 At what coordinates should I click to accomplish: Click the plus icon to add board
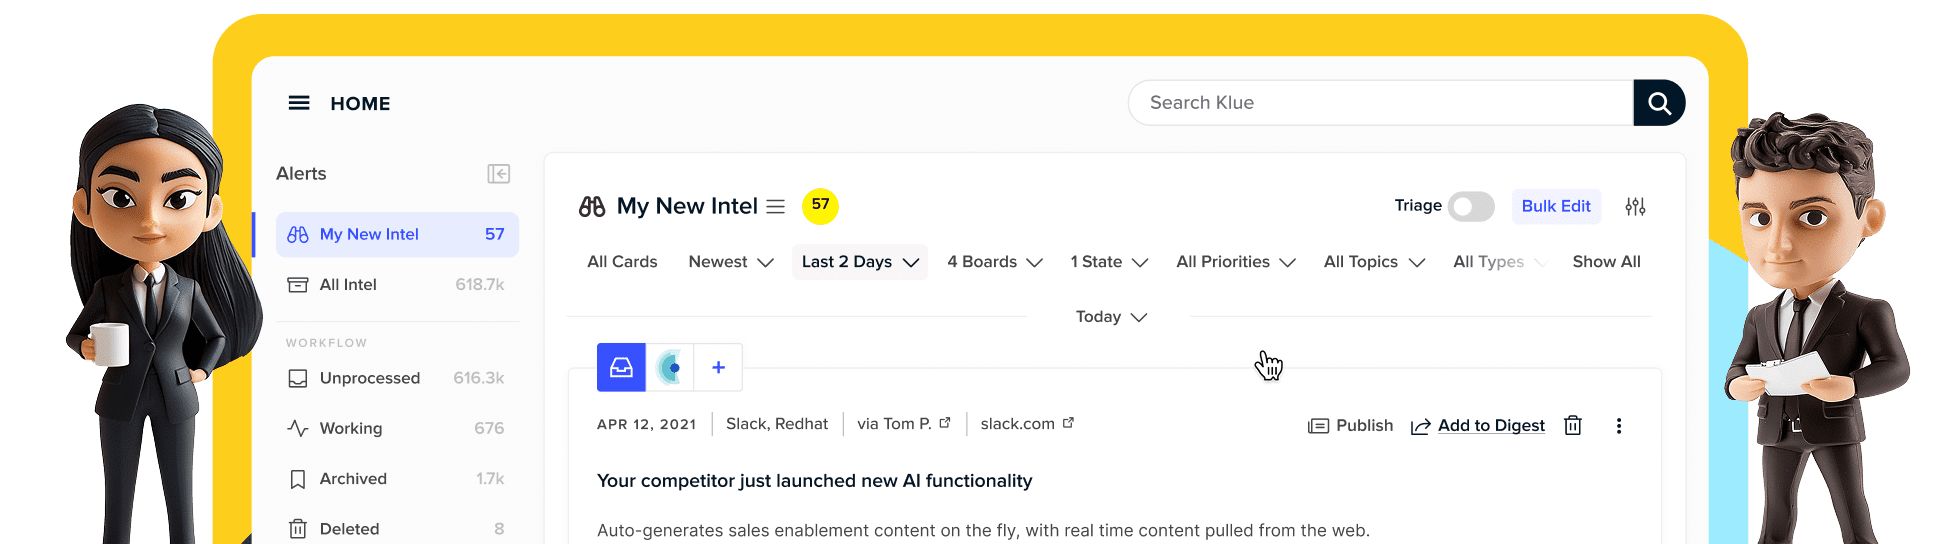click(718, 368)
